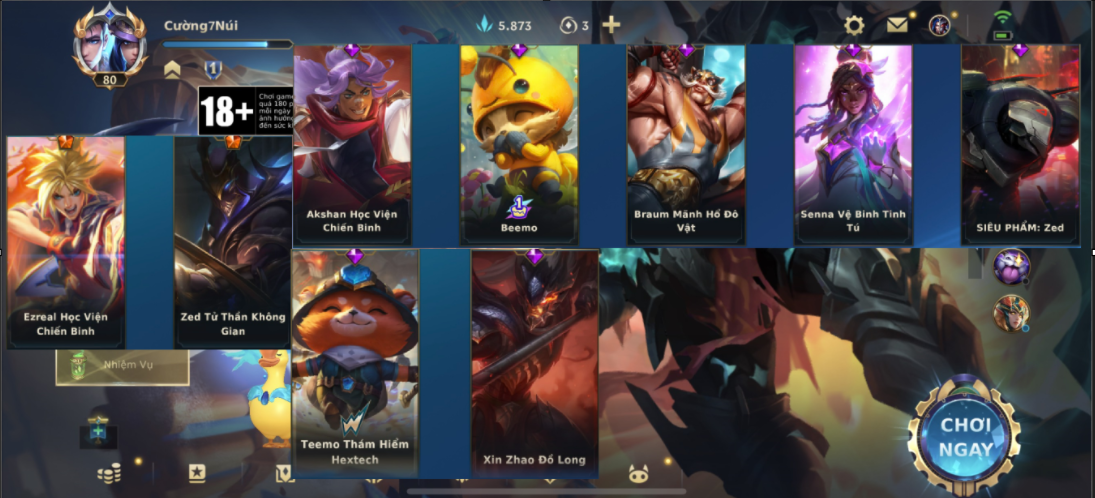This screenshot has height=498, width=1095.
Task: Open the Nhiệm Vụ missions button
Action: point(122,366)
